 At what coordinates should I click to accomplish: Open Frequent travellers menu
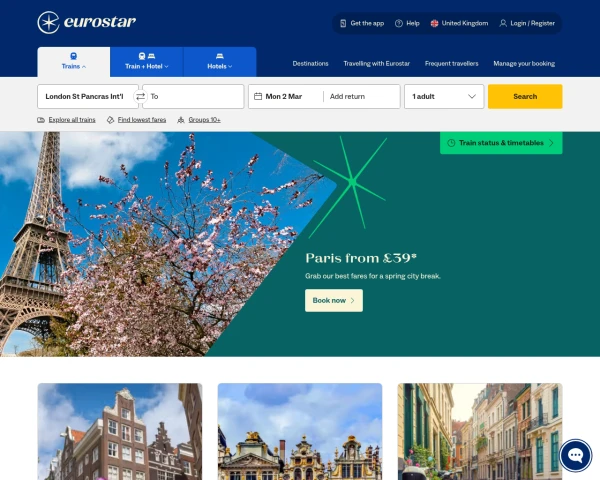[452, 64]
